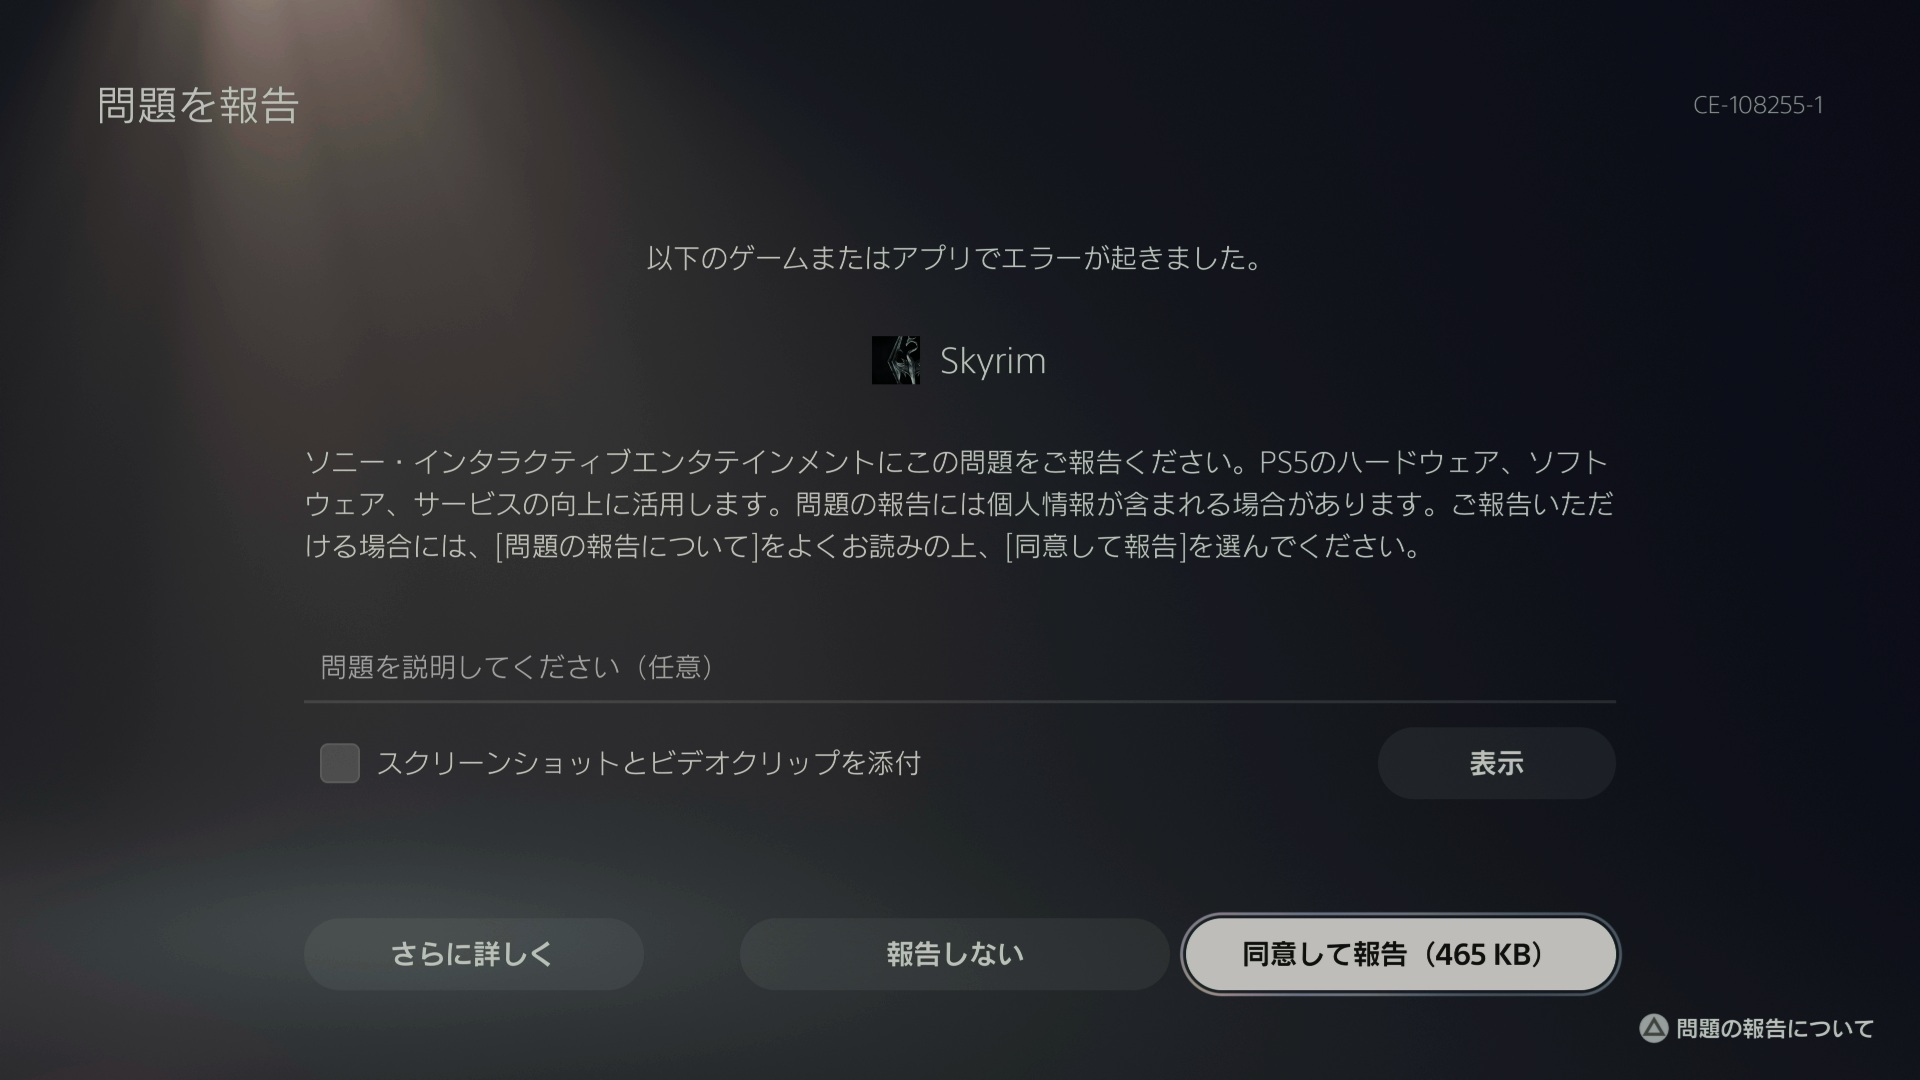This screenshot has height=1080, width=1920.
Task: Open the 表示 button to view attachments
Action: tap(1496, 763)
